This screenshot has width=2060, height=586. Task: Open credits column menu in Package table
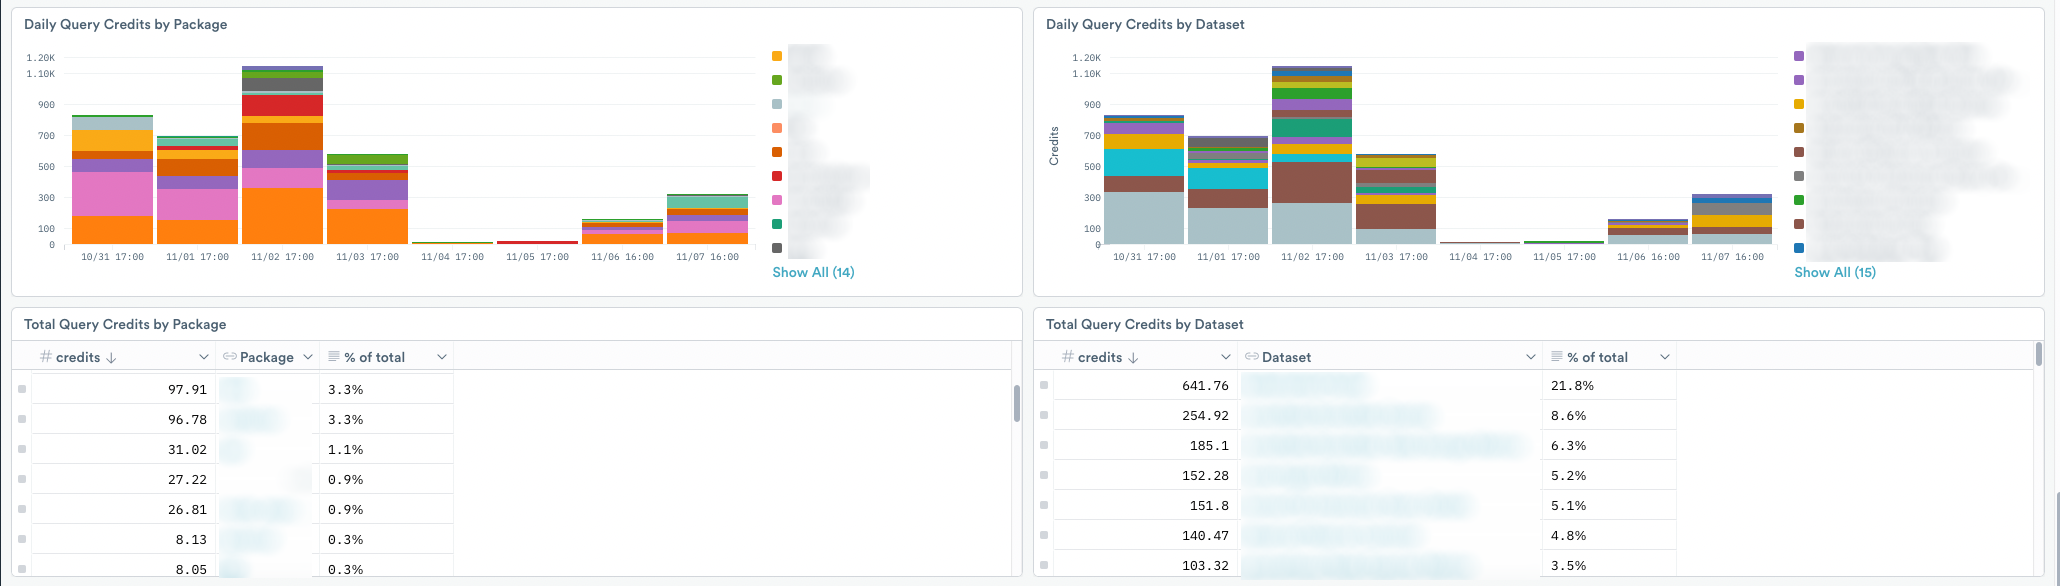click(204, 357)
